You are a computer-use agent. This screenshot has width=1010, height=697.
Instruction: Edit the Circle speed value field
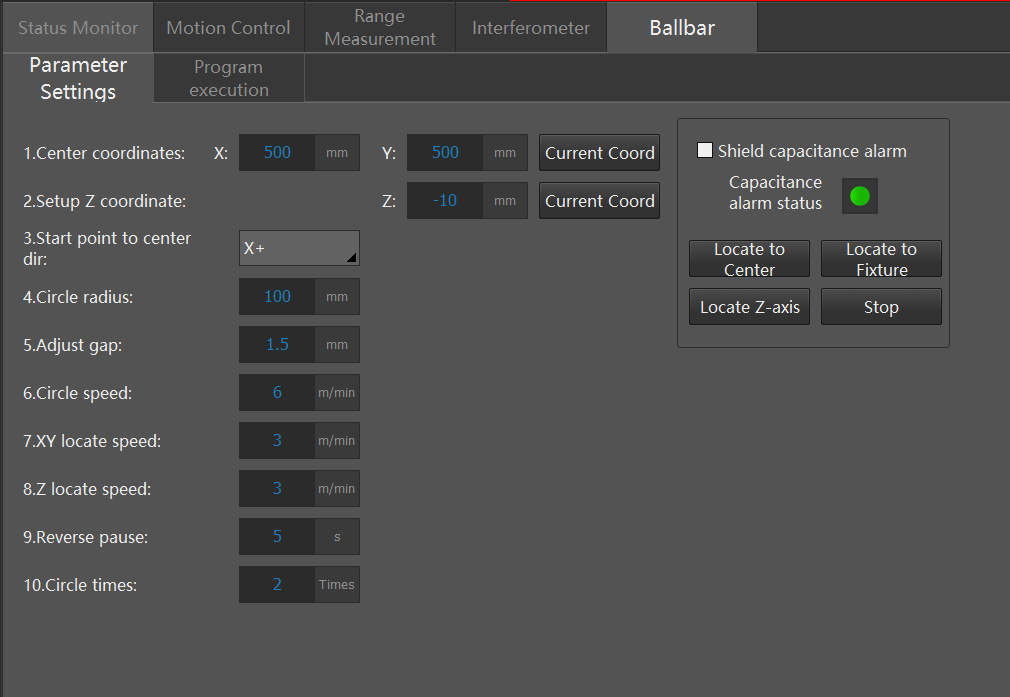pyautogui.click(x=277, y=392)
